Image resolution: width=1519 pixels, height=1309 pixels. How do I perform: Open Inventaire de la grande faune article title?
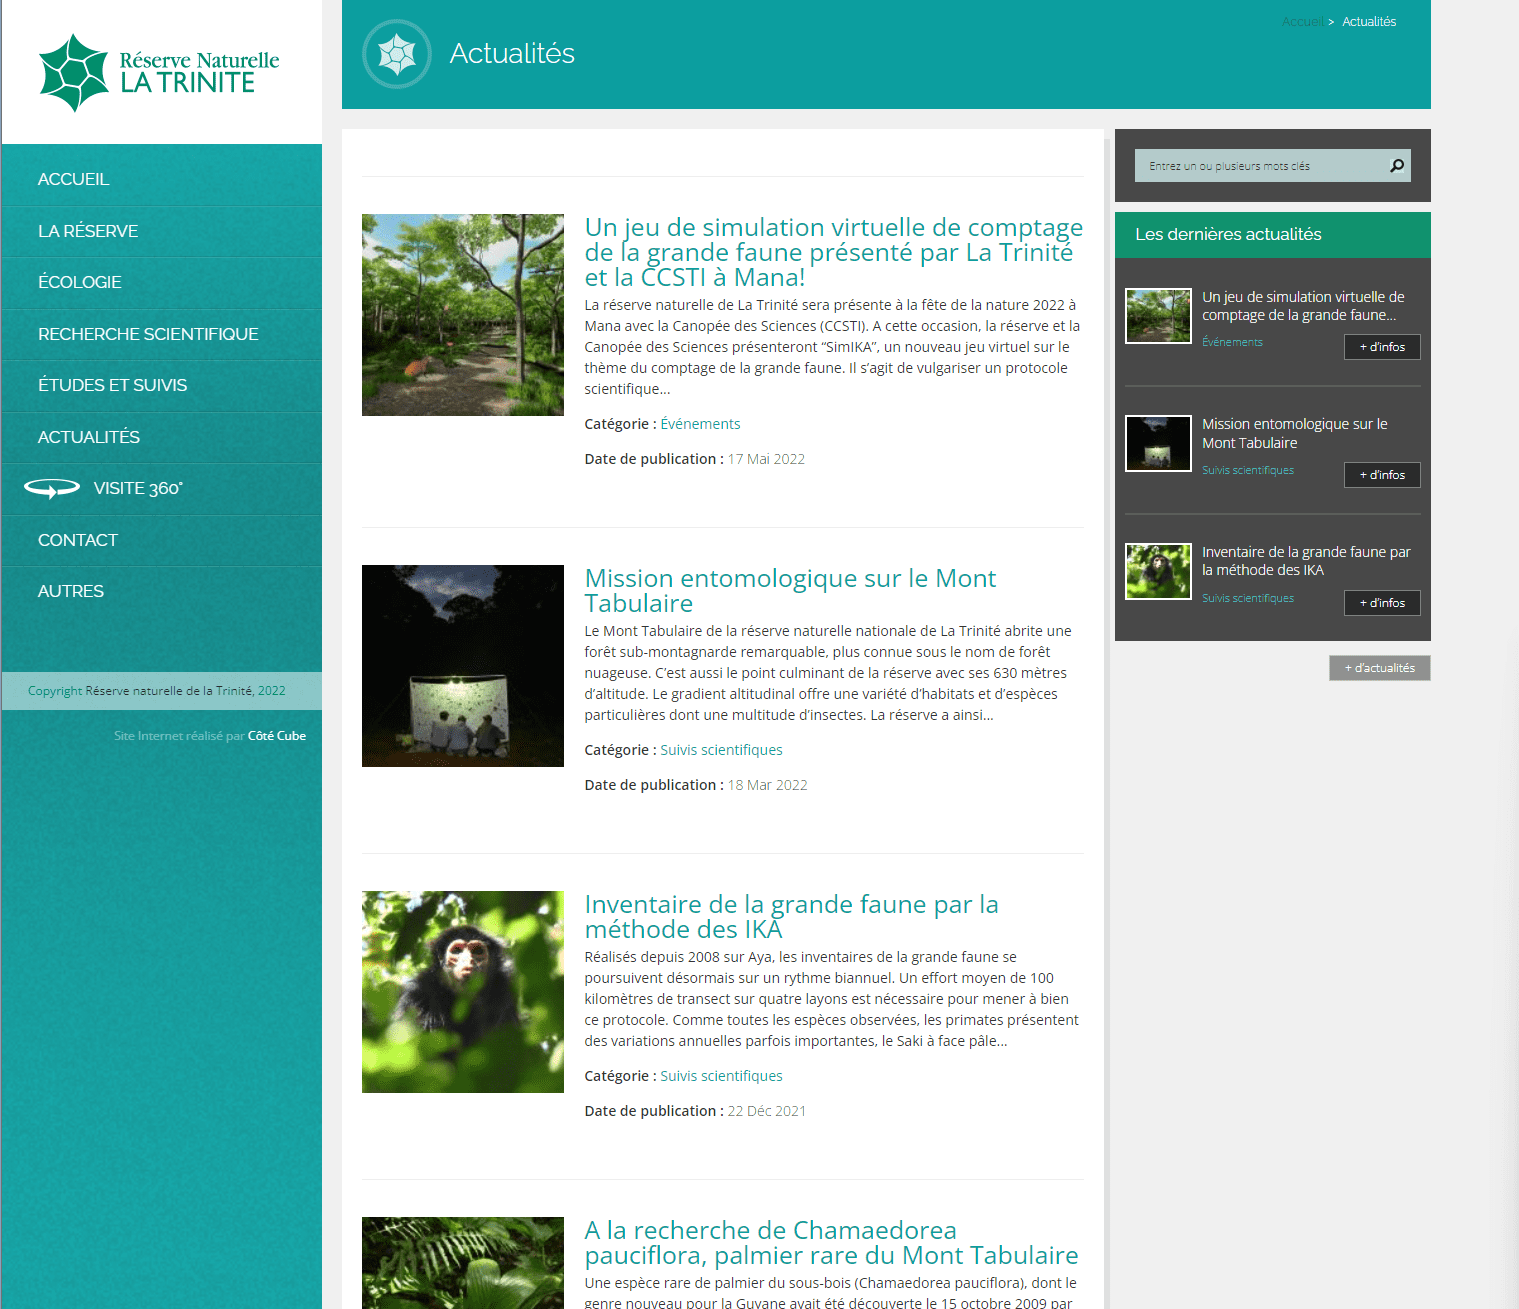pos(791,917)
